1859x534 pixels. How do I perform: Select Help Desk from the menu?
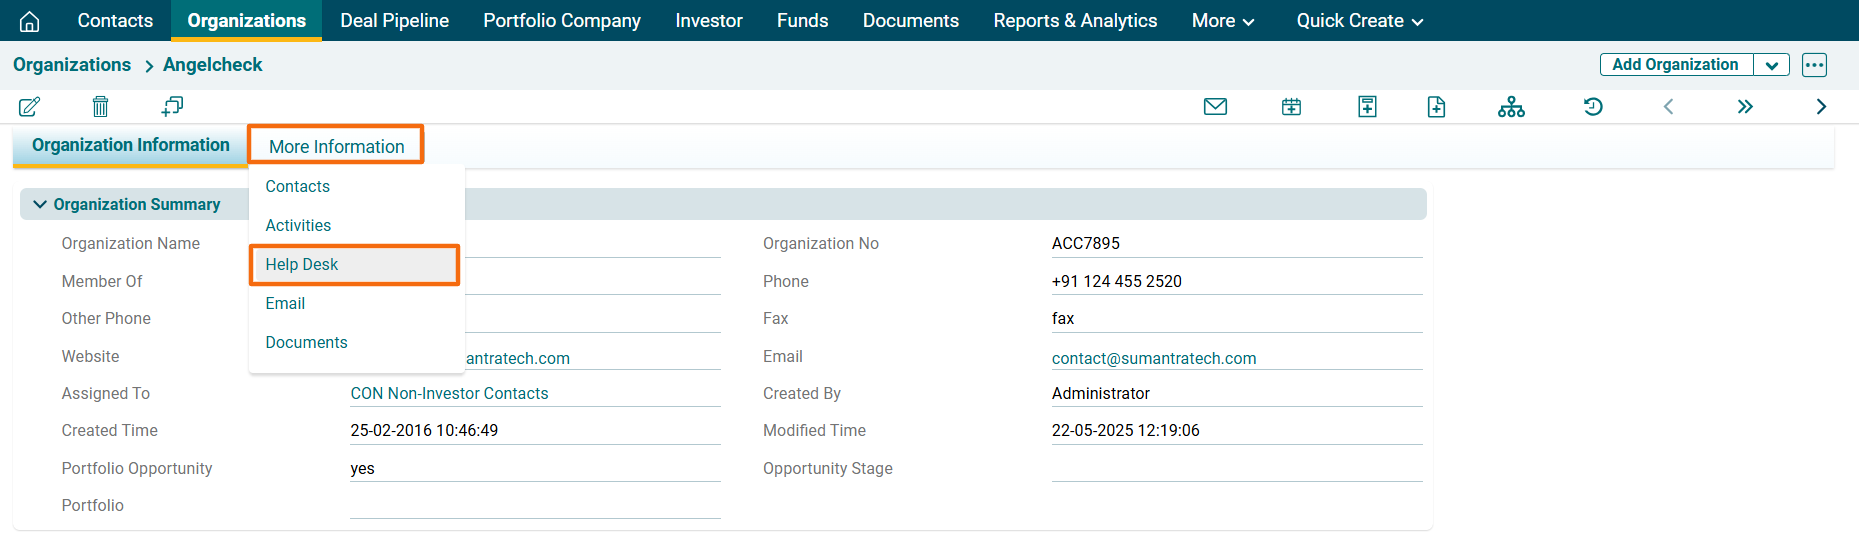pos(302,265)
